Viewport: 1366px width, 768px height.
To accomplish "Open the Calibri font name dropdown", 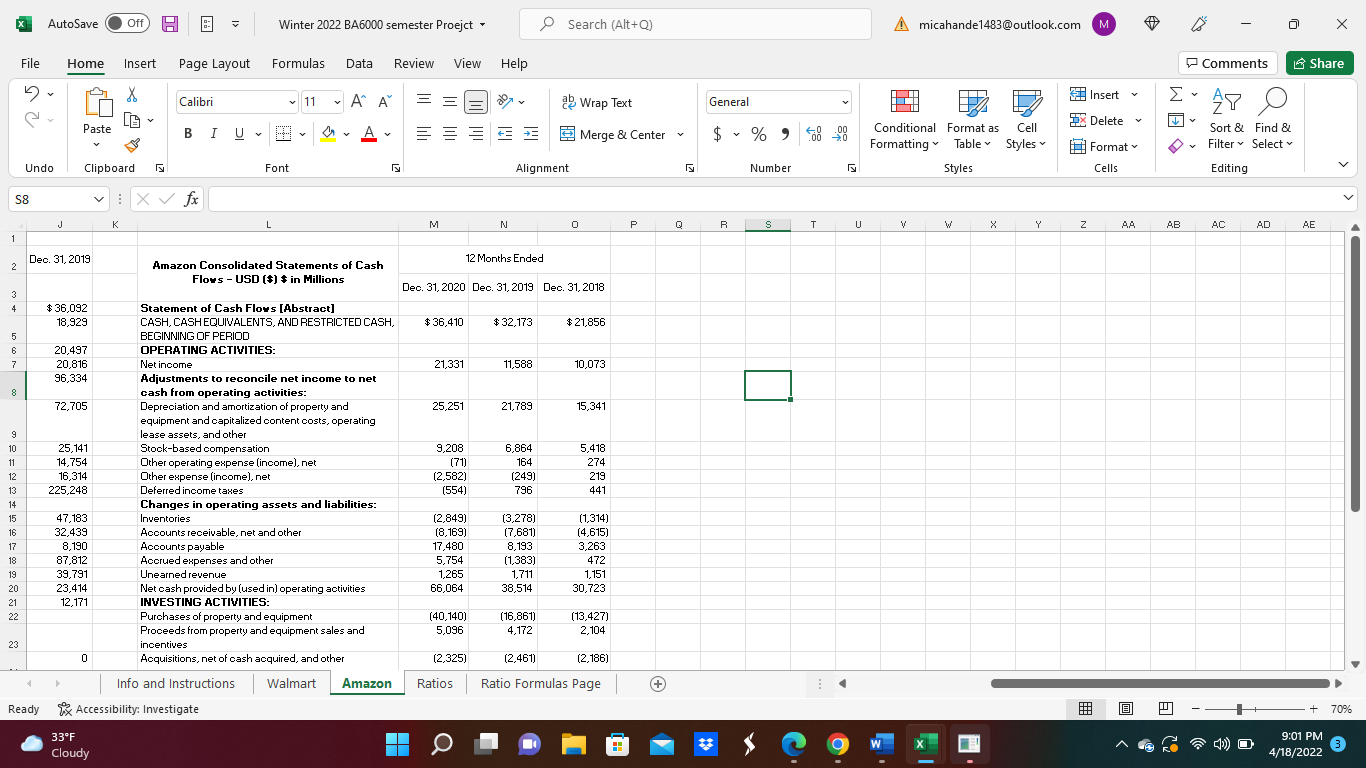I will pos(291,102).
